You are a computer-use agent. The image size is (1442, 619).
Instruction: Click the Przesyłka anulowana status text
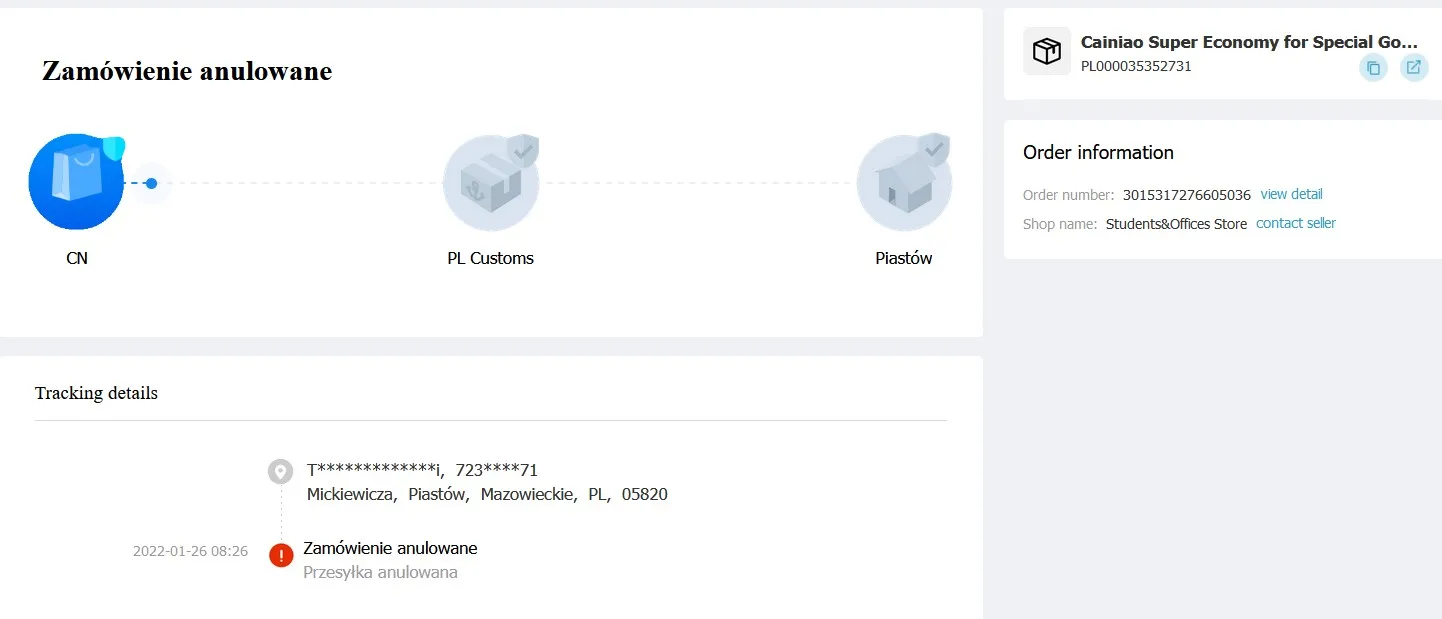pyautogui.click(x=380, y=573)
